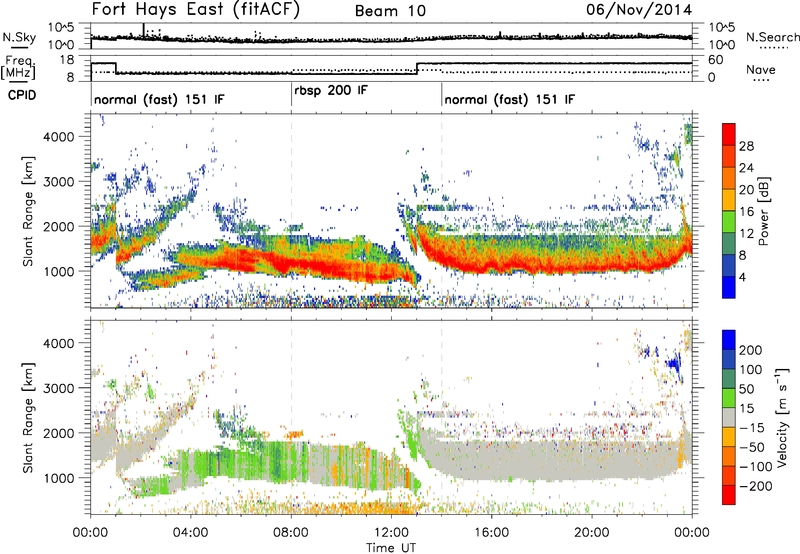Screen dimensions: 800x554
Task: Click the 'Velocity [m s⁻¹]' colorbar title
Action: (x=782, y=416)
